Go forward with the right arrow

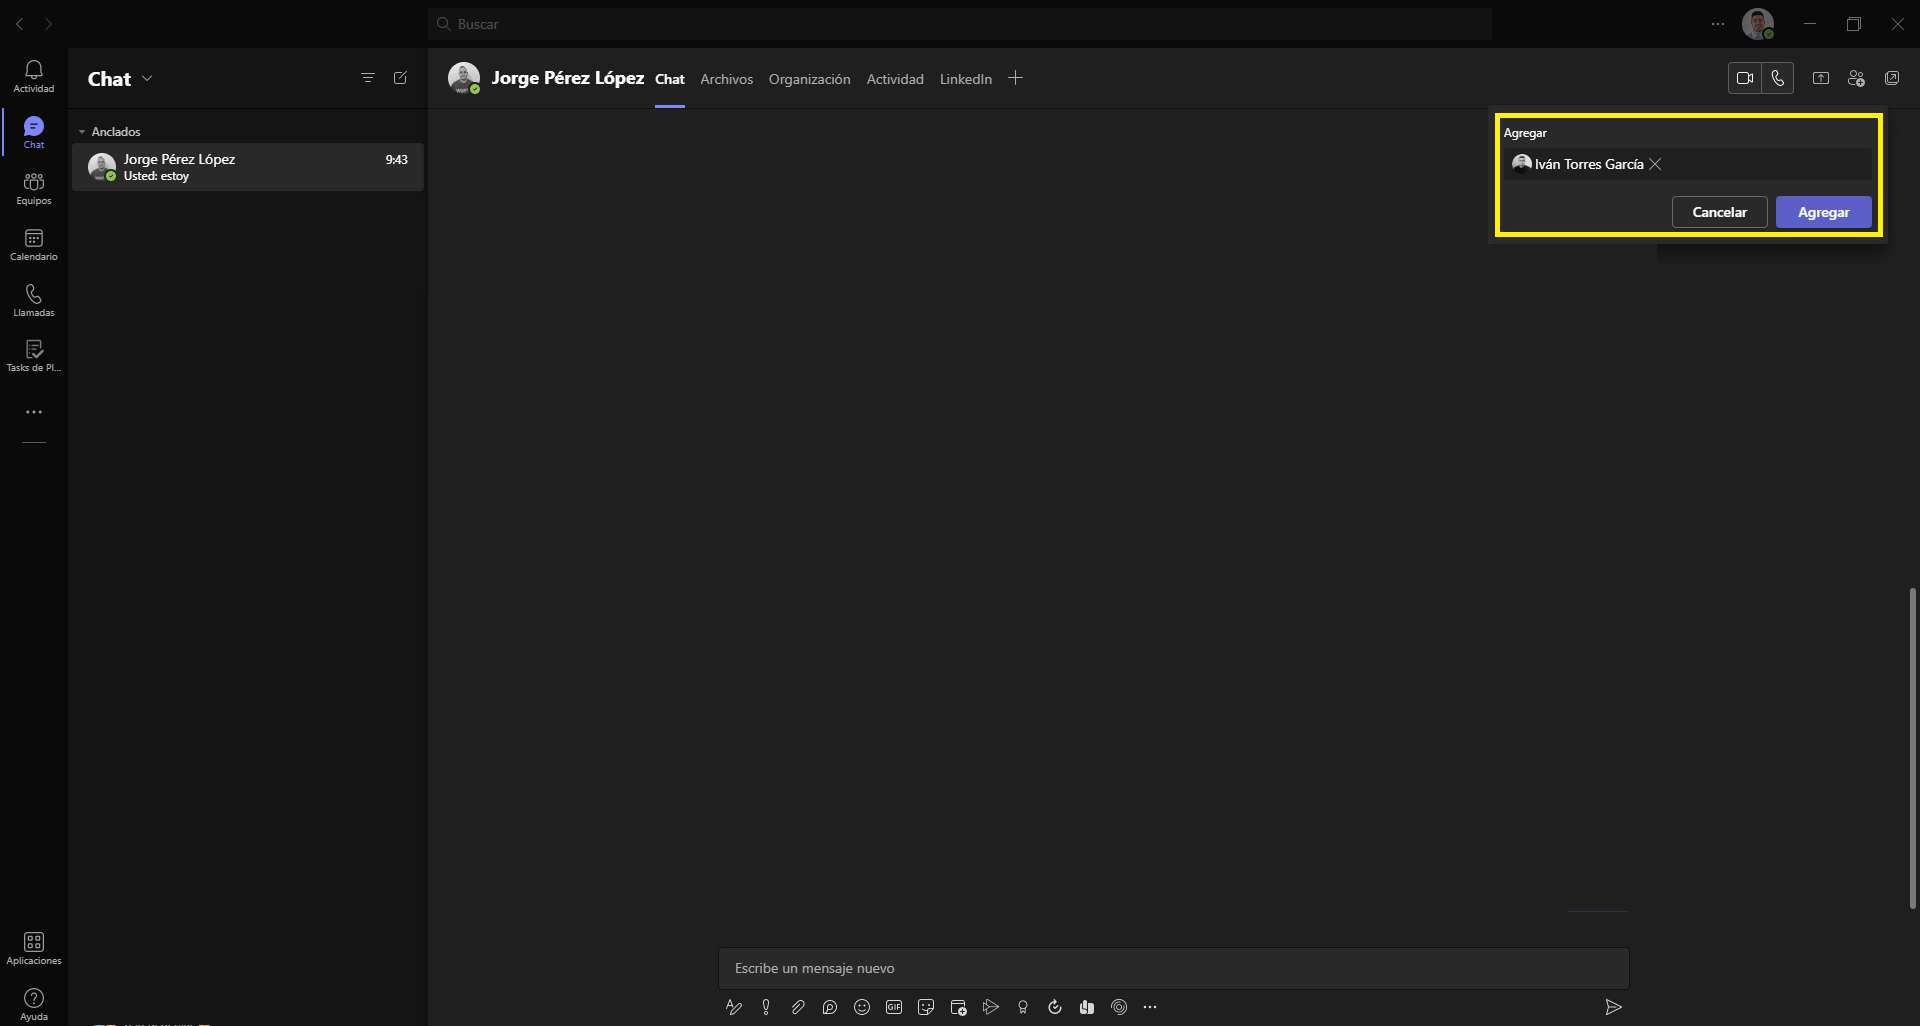48,24
